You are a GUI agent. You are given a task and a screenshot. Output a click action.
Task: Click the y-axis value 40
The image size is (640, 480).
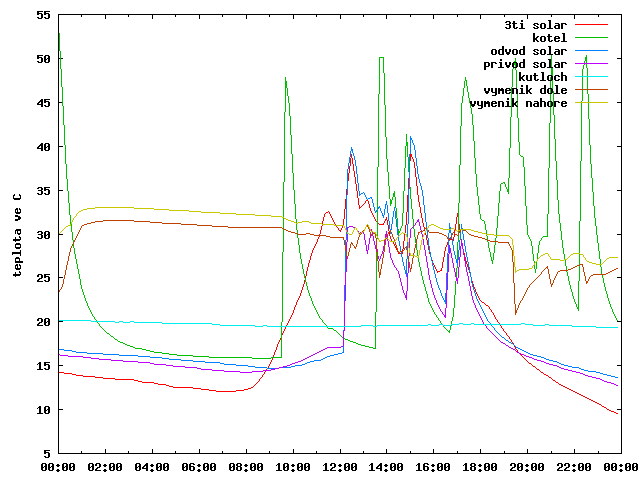pos(43,147)
